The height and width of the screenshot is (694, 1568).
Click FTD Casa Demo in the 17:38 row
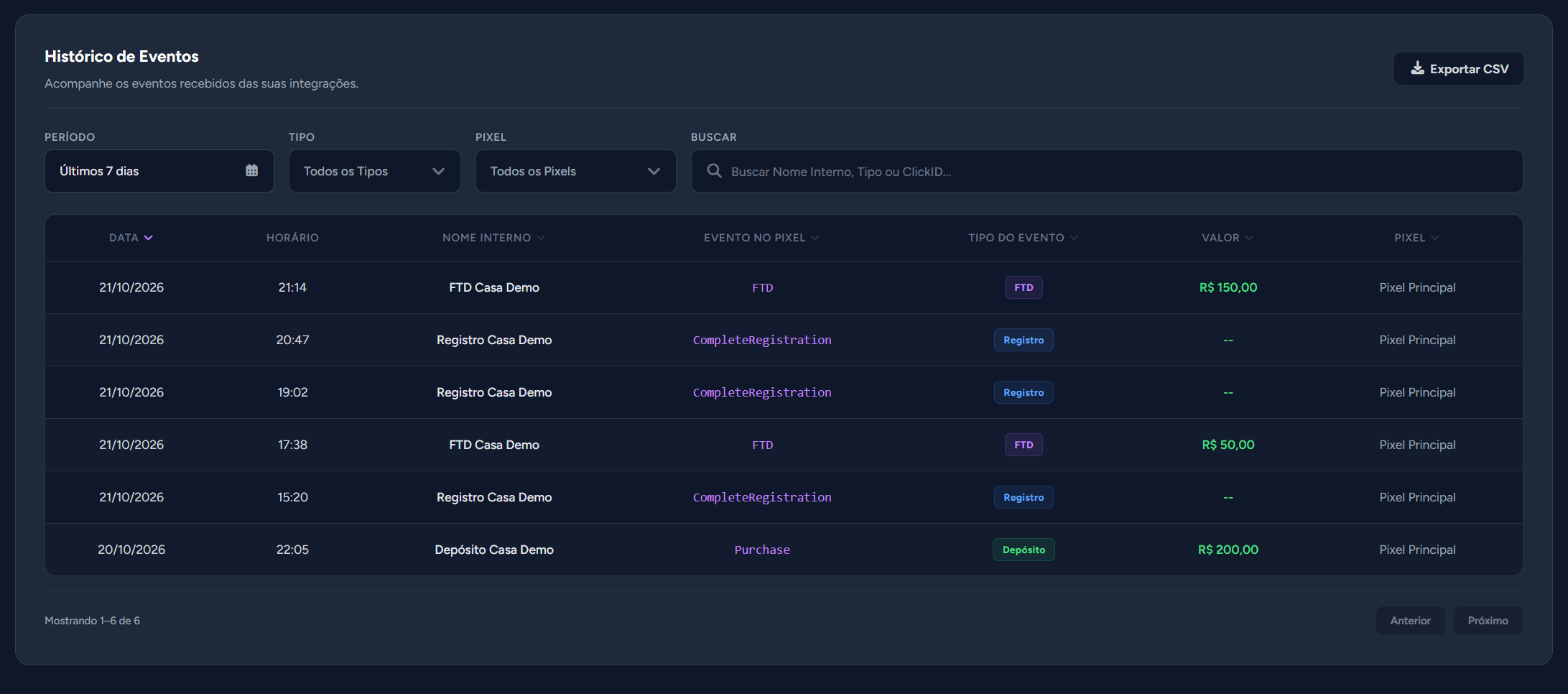(494, 445)
